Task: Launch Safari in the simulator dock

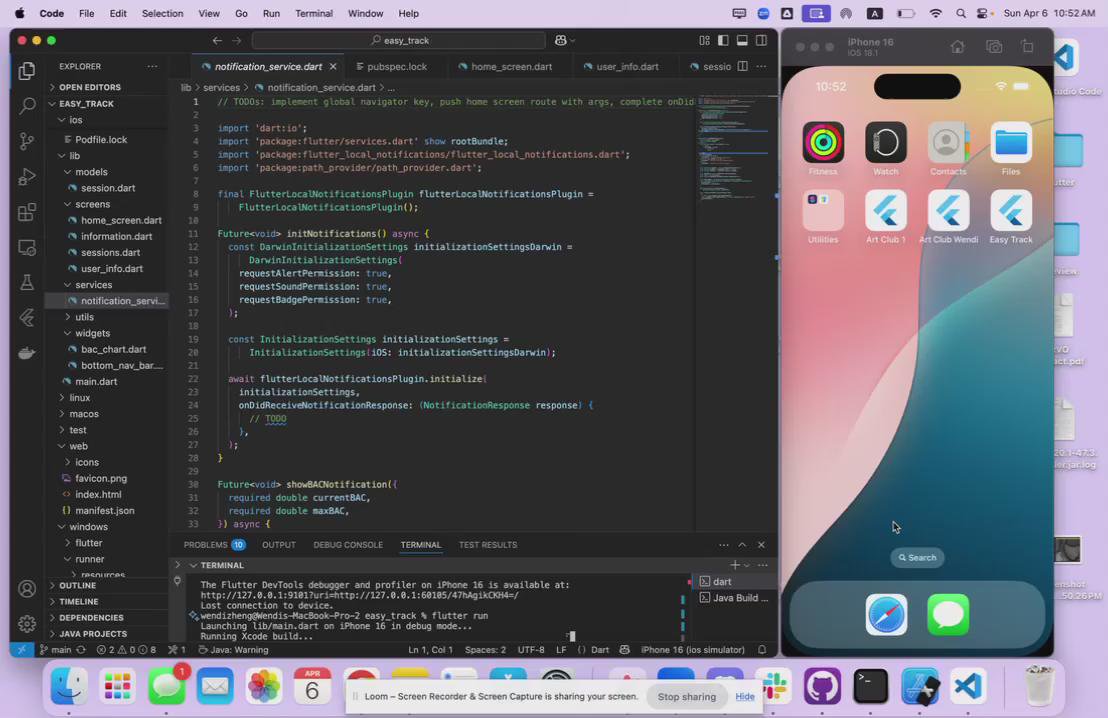Action: 886,615
